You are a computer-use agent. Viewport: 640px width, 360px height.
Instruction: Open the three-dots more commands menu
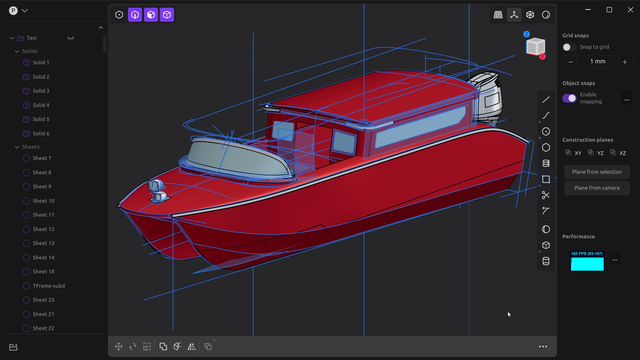543,347
